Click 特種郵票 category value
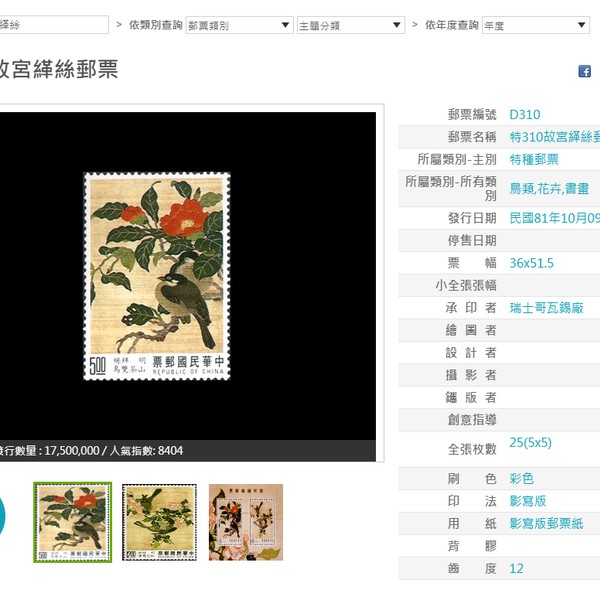 534,159
